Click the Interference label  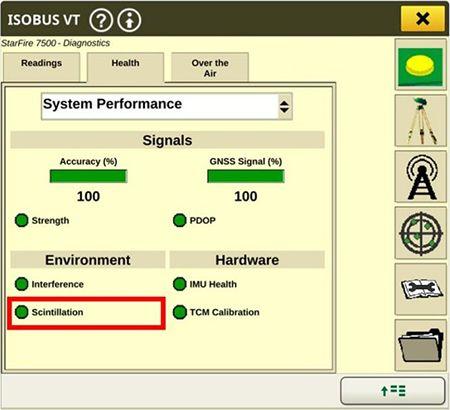(58, 284)
